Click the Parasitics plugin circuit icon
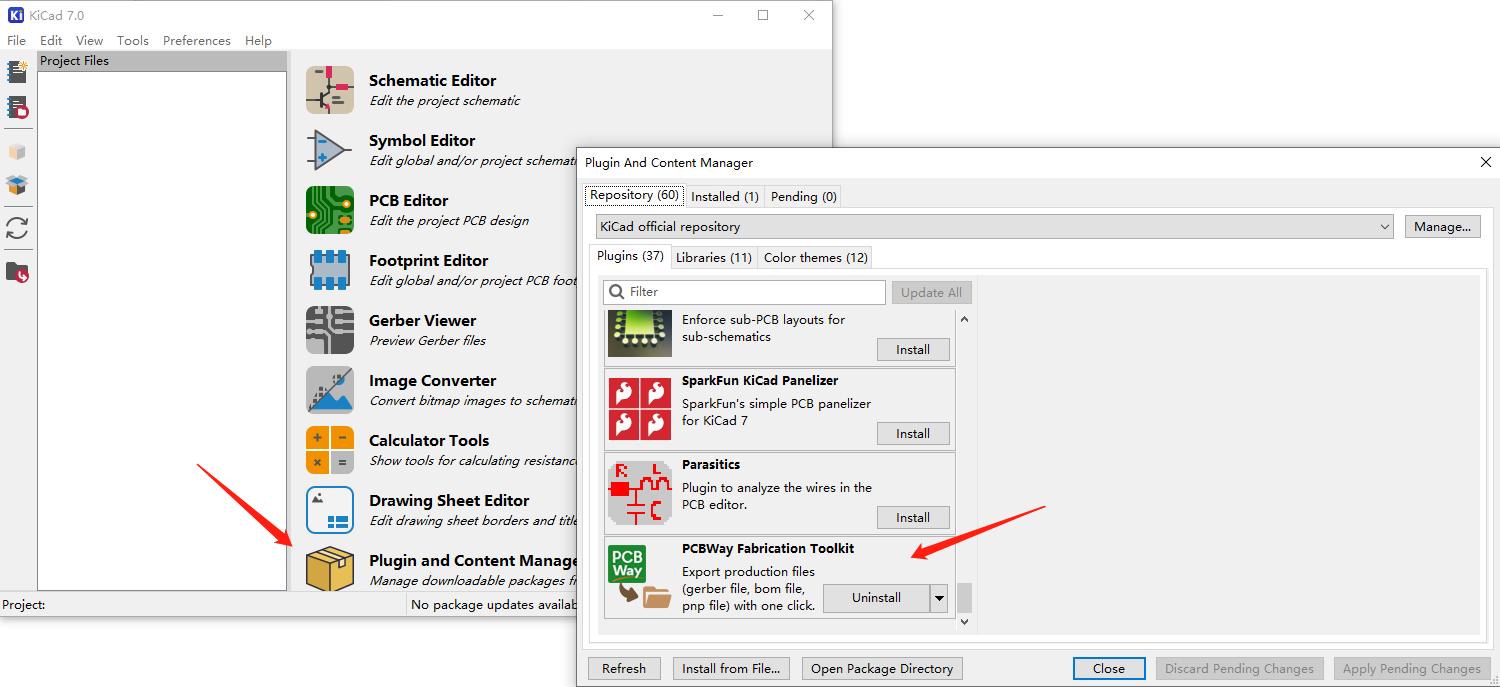The image size is (1500, 687). click(640, 493)
